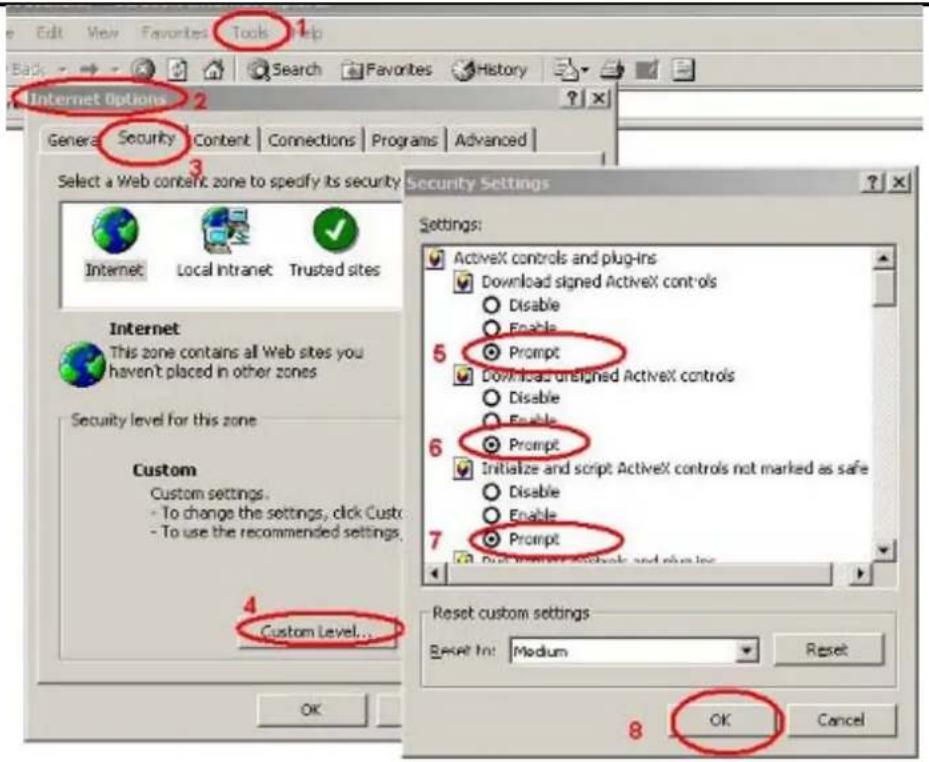
Task: Click the Print toolbar icon
Action: (x=612, y=70)
